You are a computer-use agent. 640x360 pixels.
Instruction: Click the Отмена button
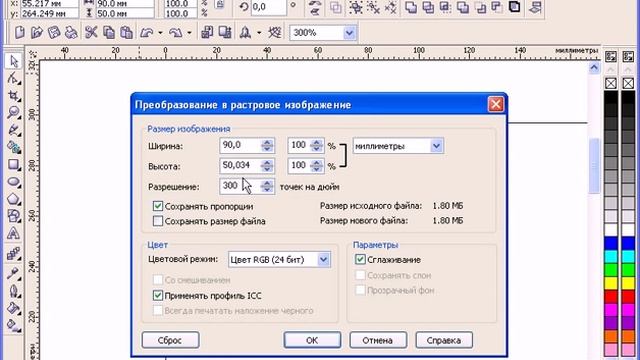378,340
